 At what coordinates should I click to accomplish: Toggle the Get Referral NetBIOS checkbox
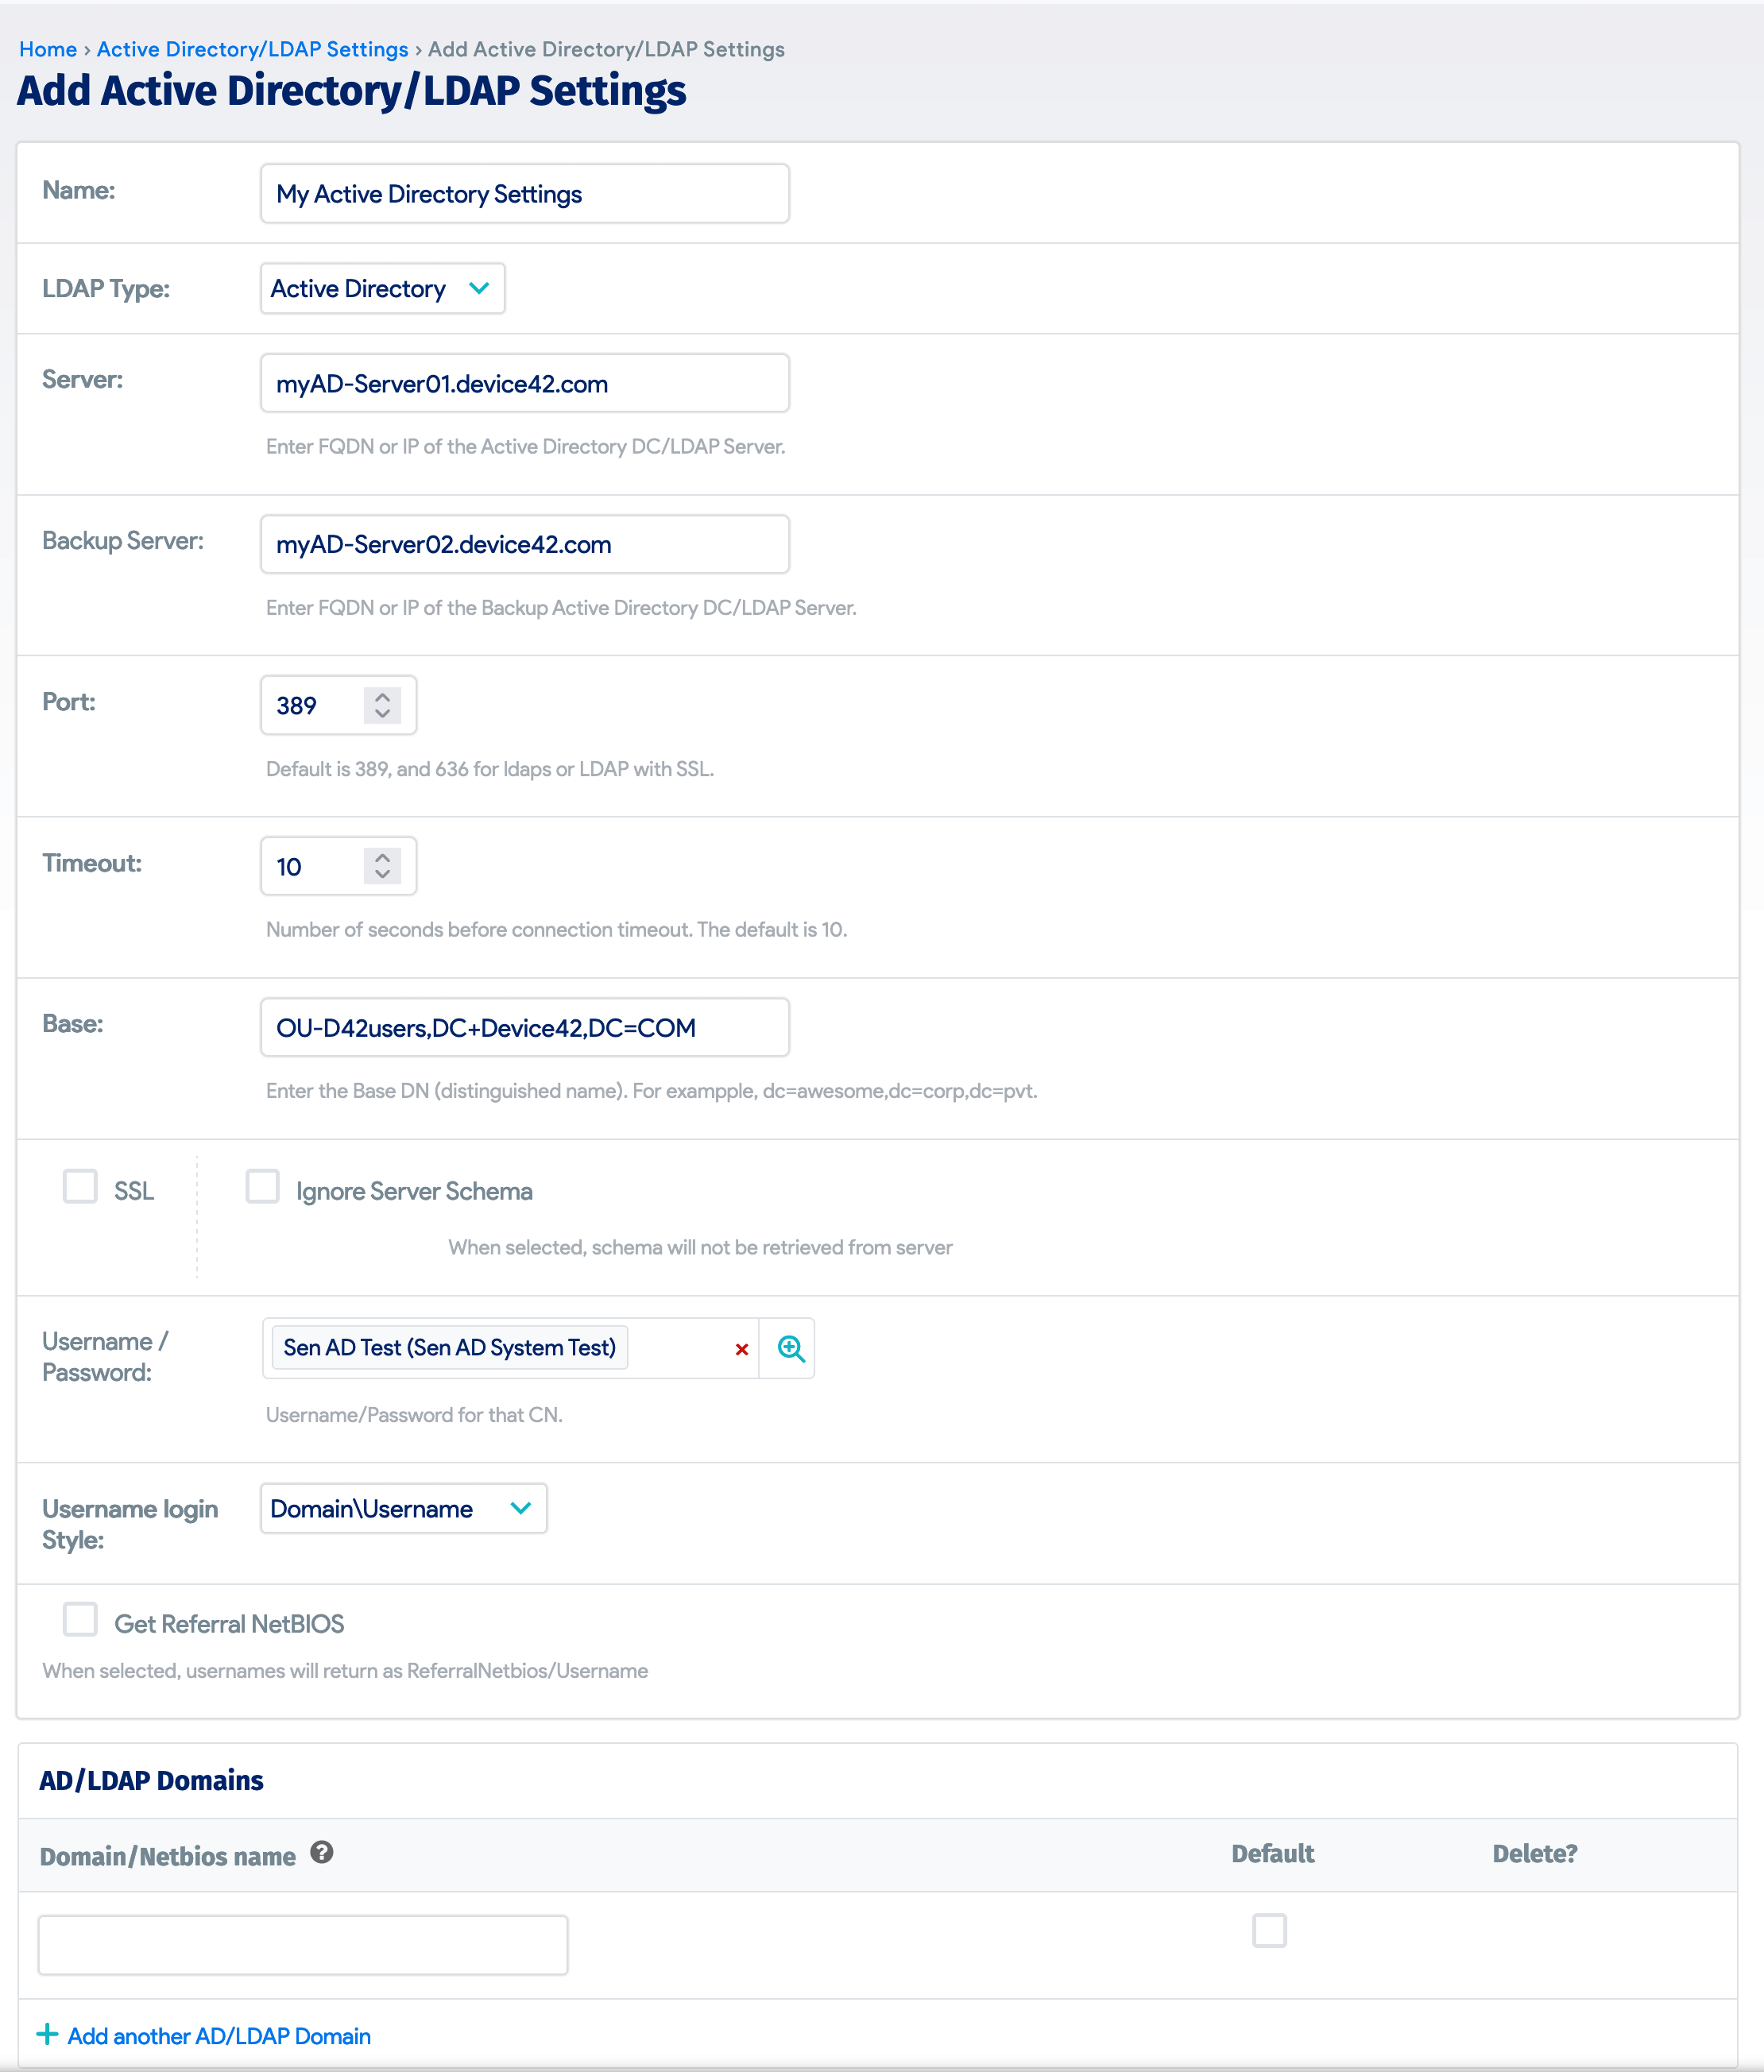pos(80,1619)
